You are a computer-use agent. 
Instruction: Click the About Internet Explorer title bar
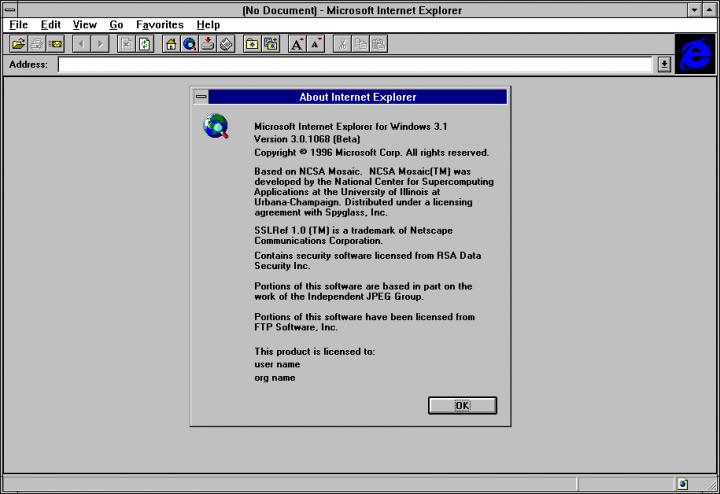tap(358, 97)
